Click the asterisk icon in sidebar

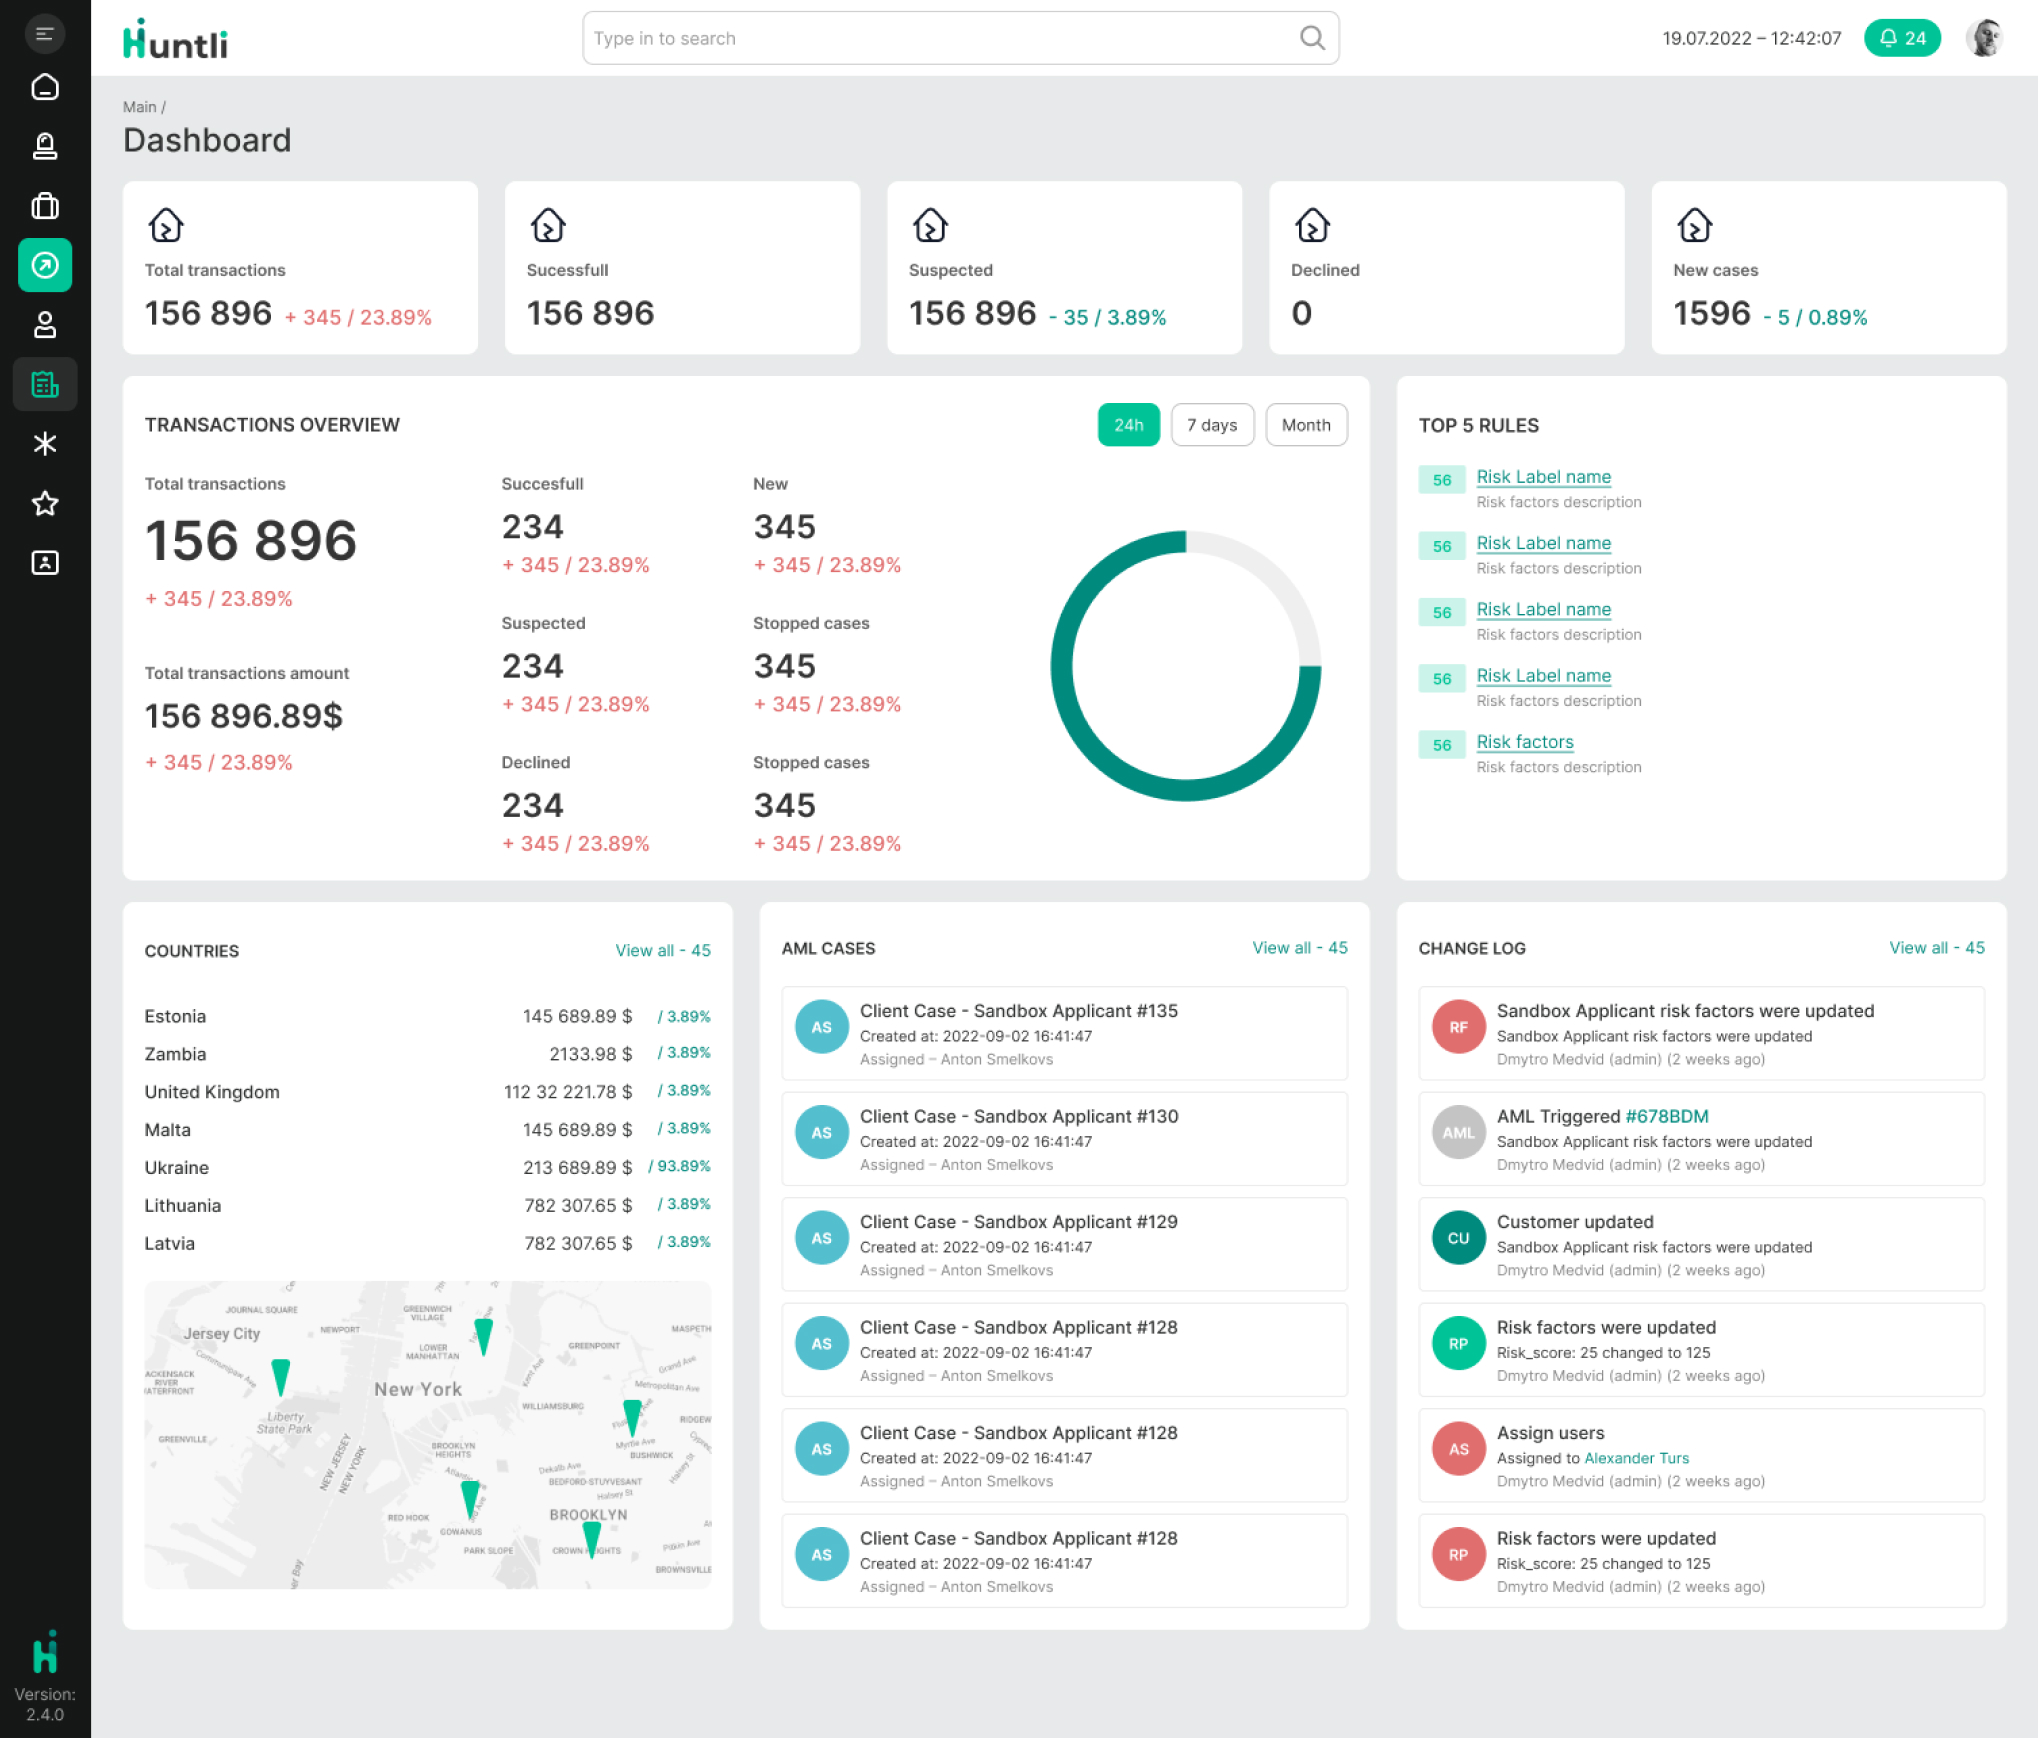tap(44, 443)
